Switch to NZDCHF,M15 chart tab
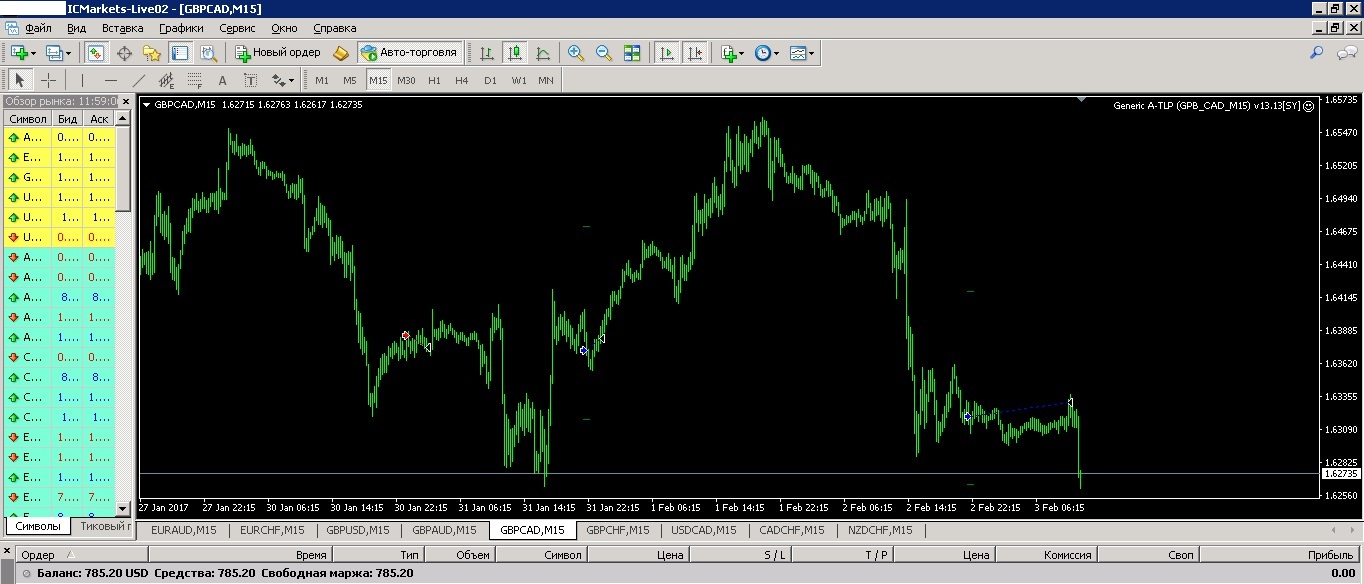The height and width of the screenshot is (584, 1364). coord(879,530)
